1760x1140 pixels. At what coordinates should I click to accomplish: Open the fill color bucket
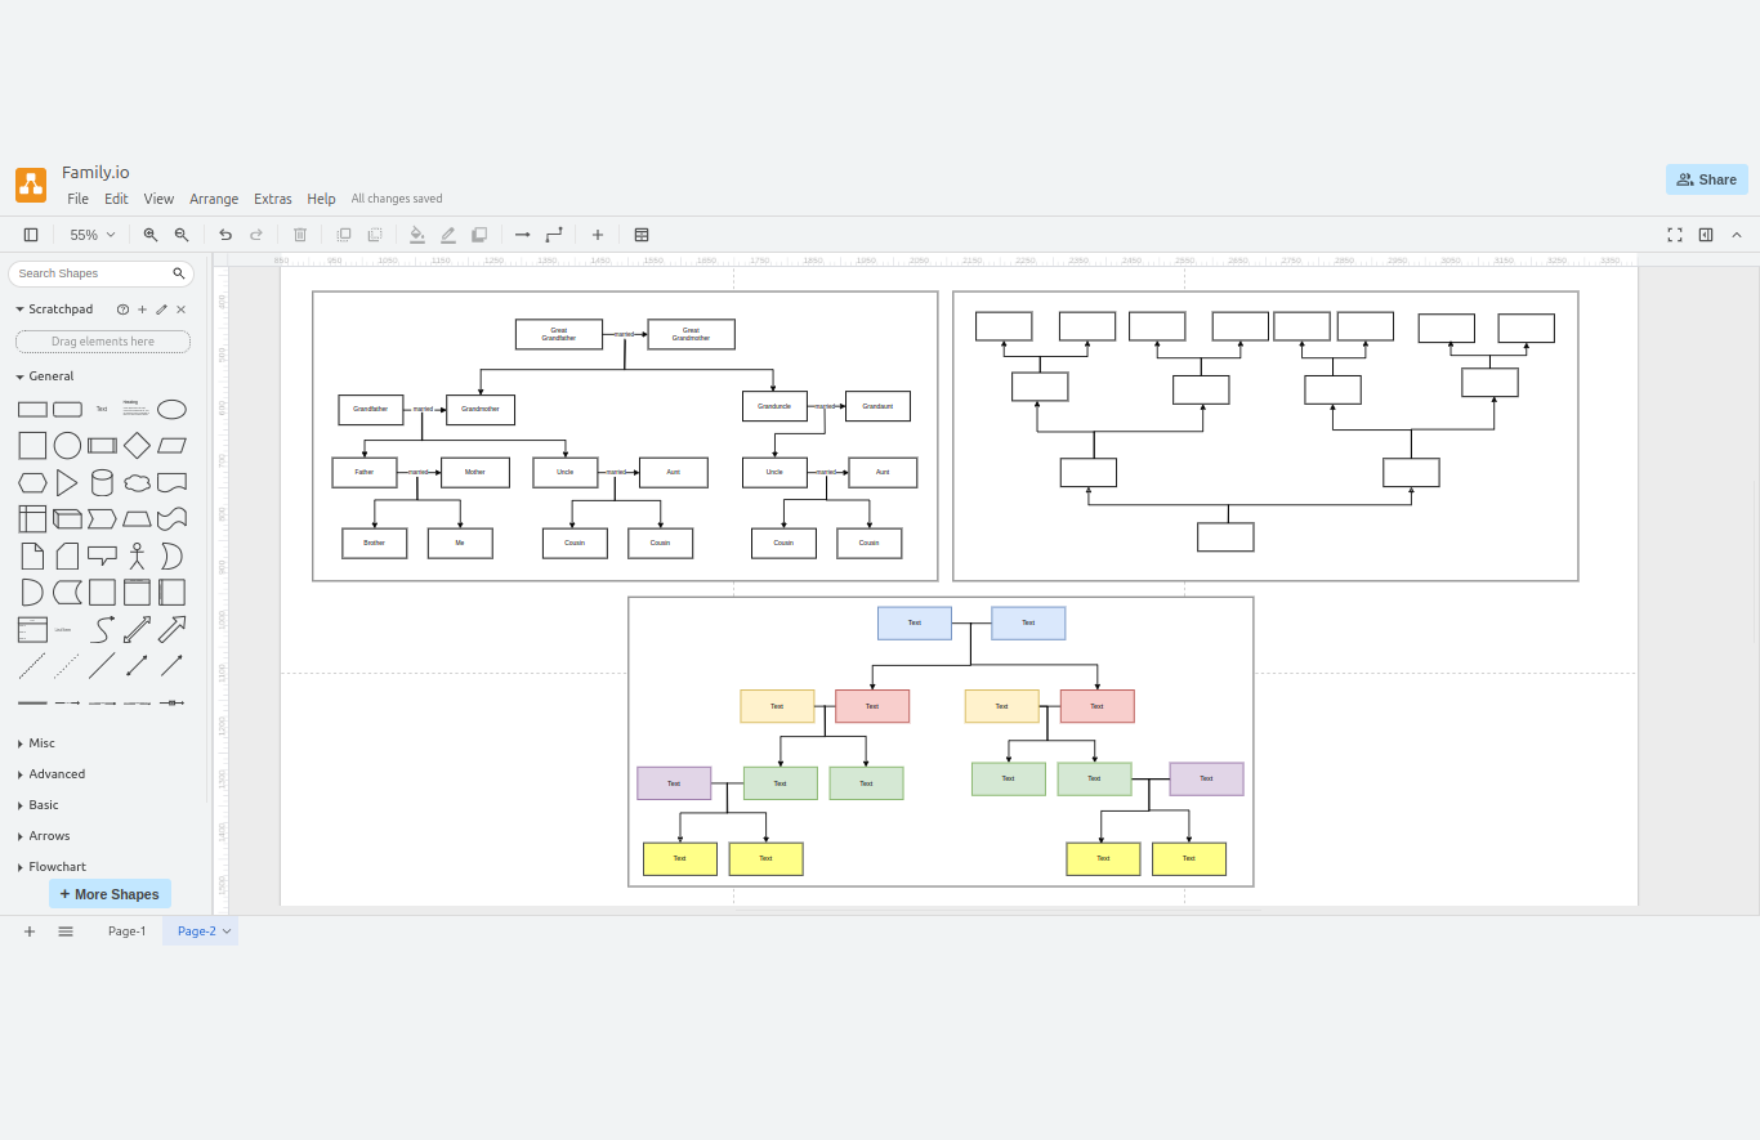(x=417, y=235)
